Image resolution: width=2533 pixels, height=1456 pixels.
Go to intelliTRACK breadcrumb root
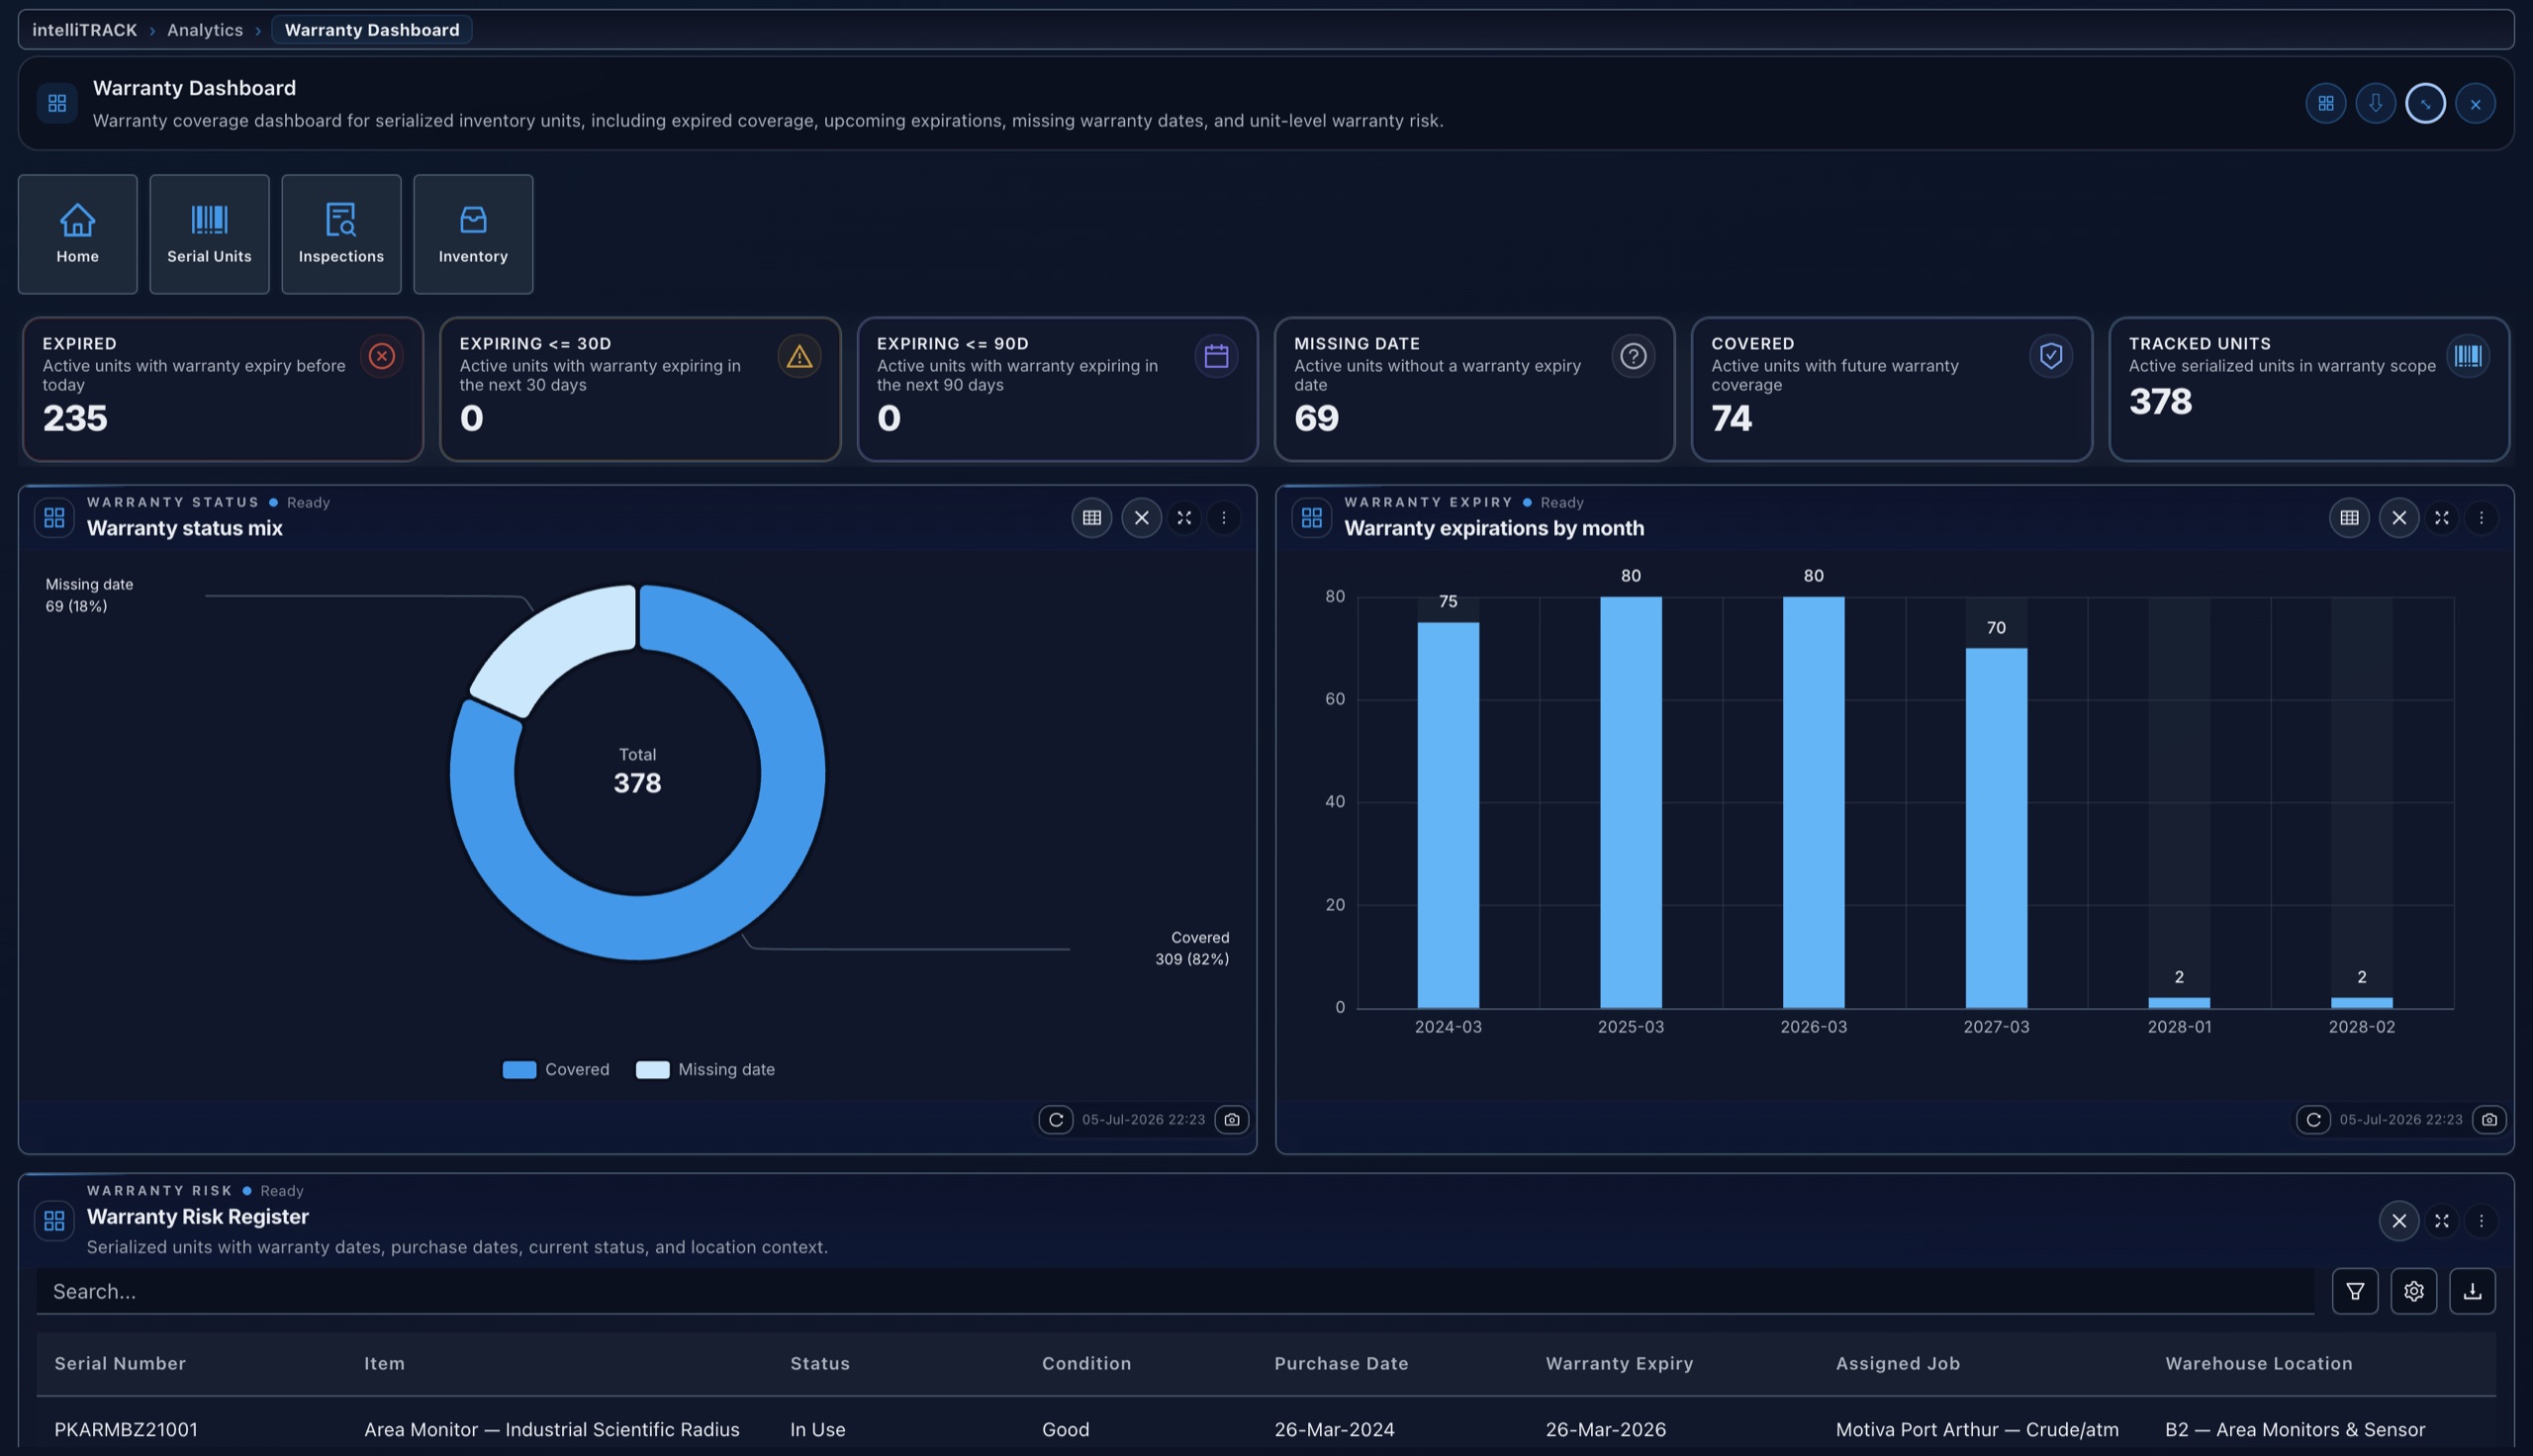[x=84, y=30]
